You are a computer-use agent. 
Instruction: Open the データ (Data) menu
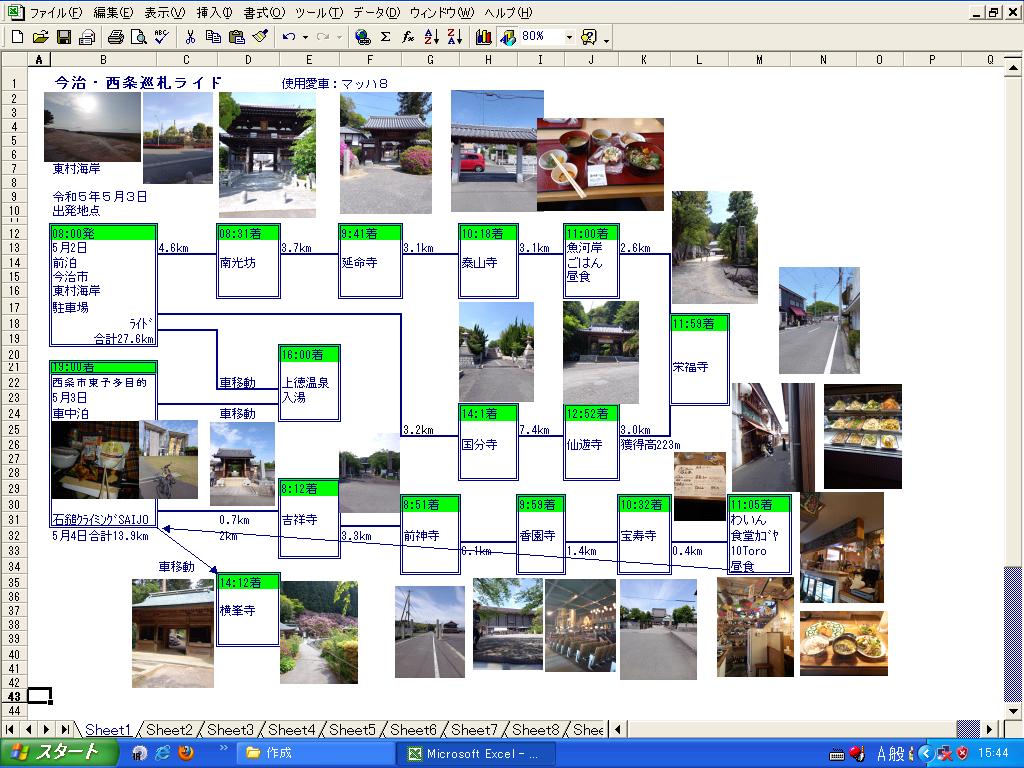[376, 13]
